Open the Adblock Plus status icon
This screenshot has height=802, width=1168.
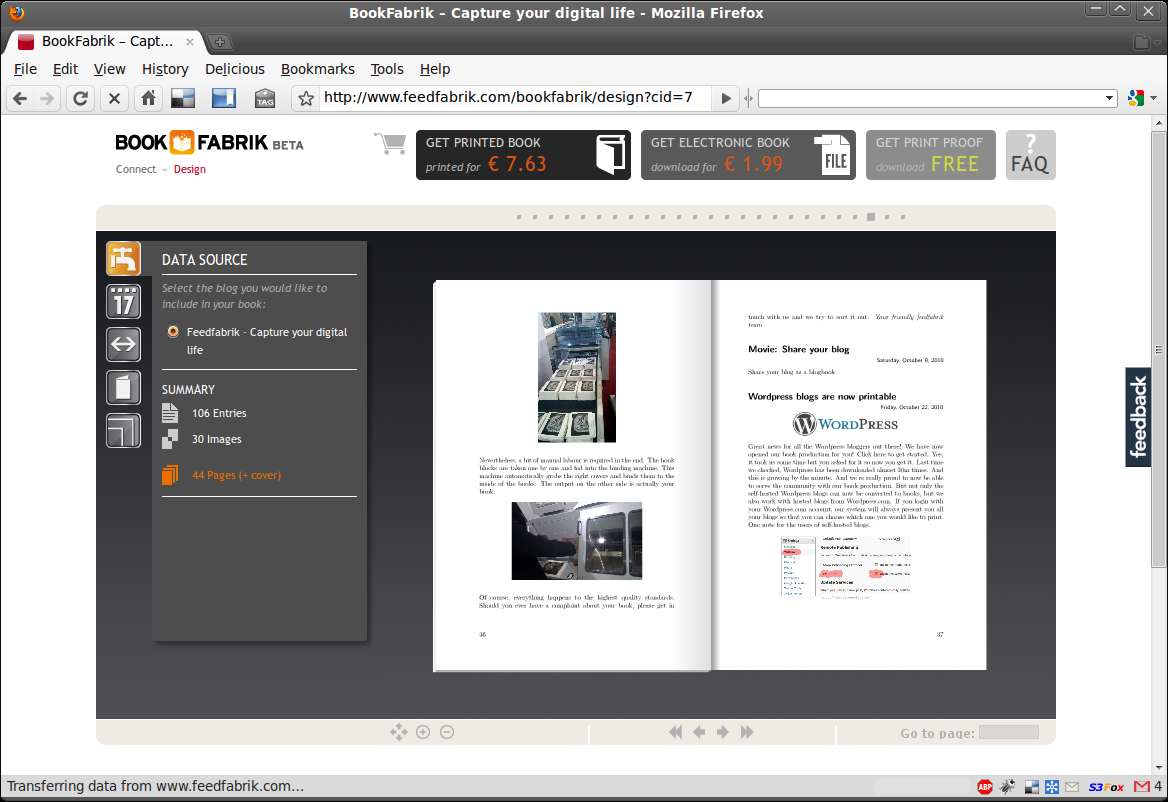click(985, 786)
